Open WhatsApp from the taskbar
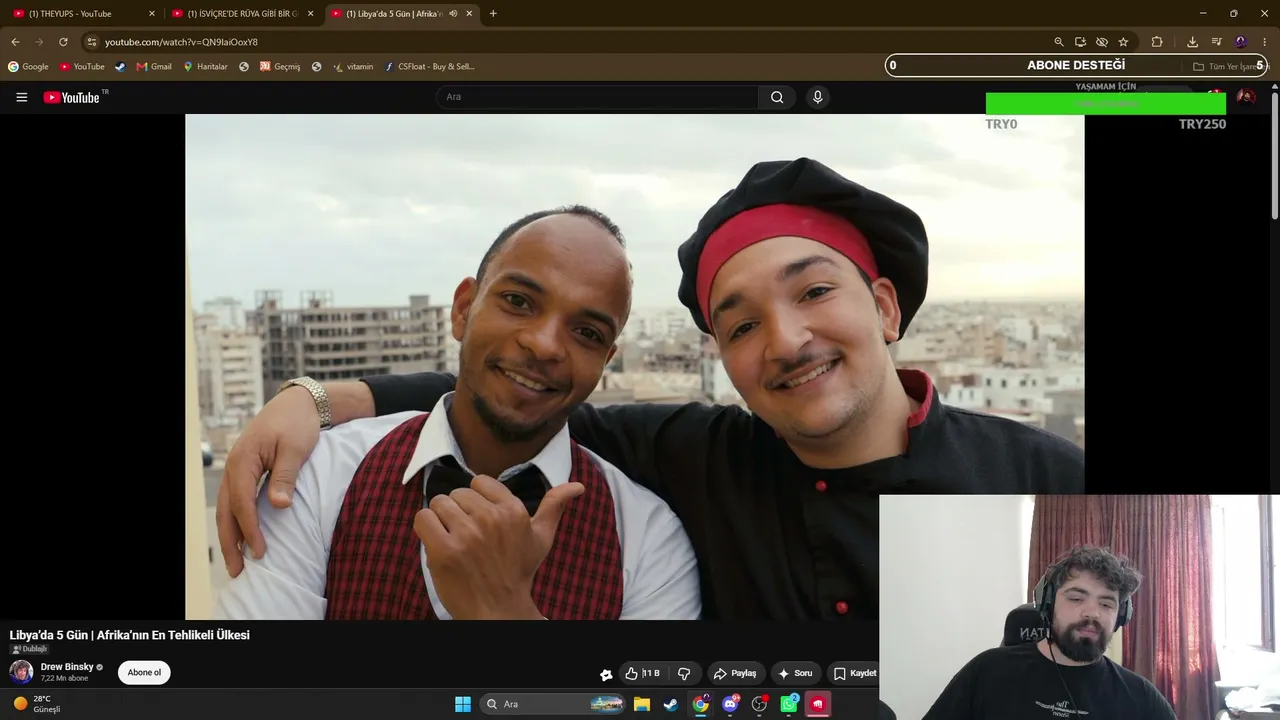Screen dimensions: 1280x720 pyautogui.click(x=789, y=704)
